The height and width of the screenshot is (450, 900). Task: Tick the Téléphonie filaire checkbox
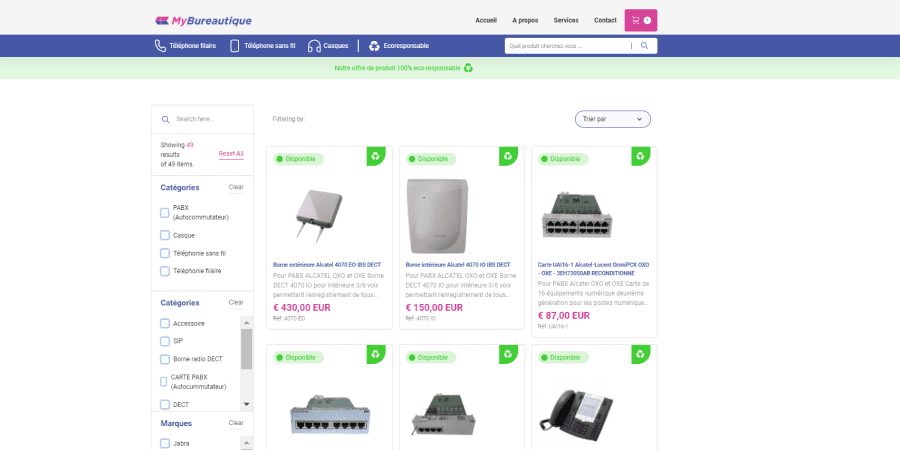(165, 271)
